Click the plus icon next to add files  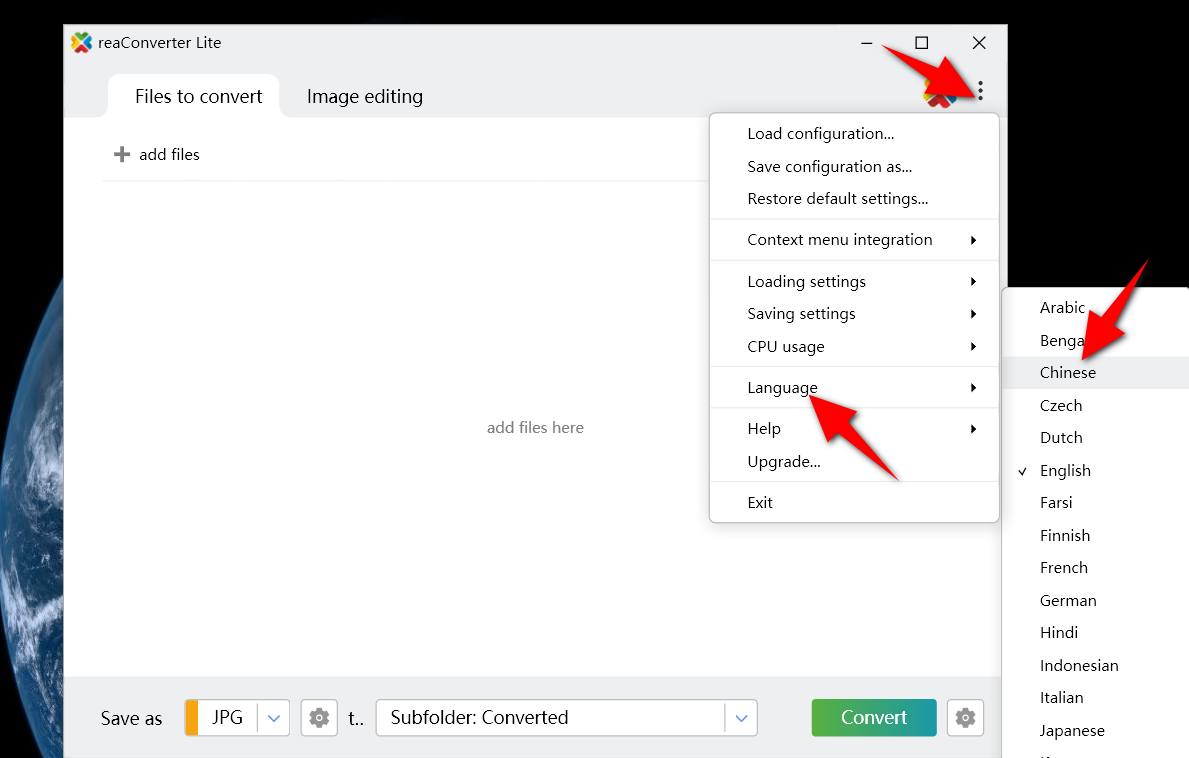coord(120,154)
